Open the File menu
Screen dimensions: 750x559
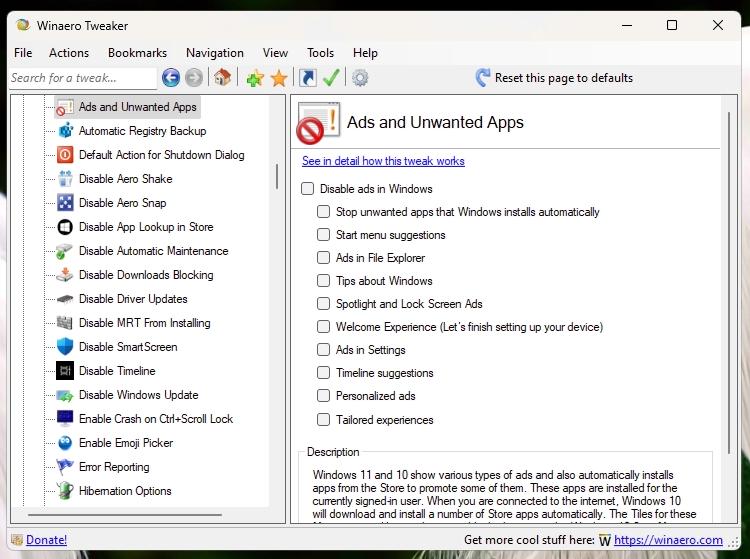click(23, 53)
